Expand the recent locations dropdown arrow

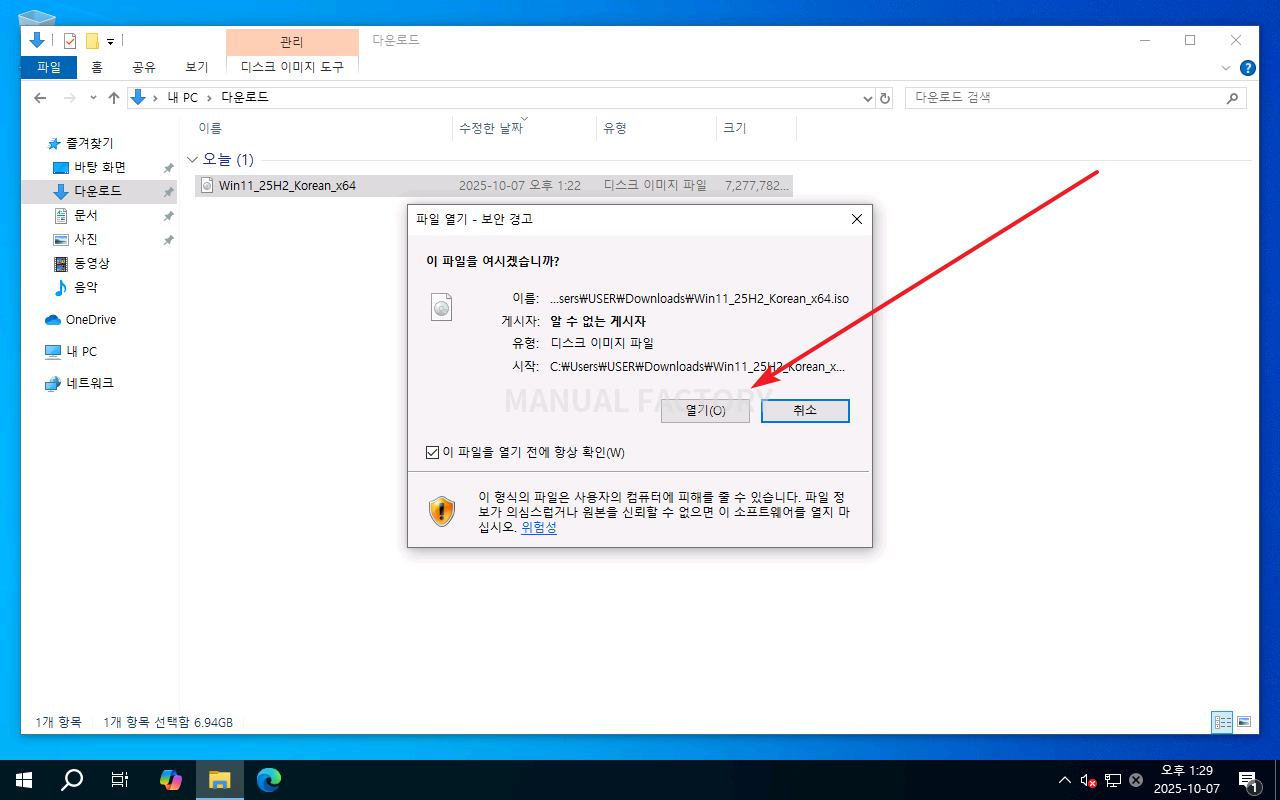[93, 98]
